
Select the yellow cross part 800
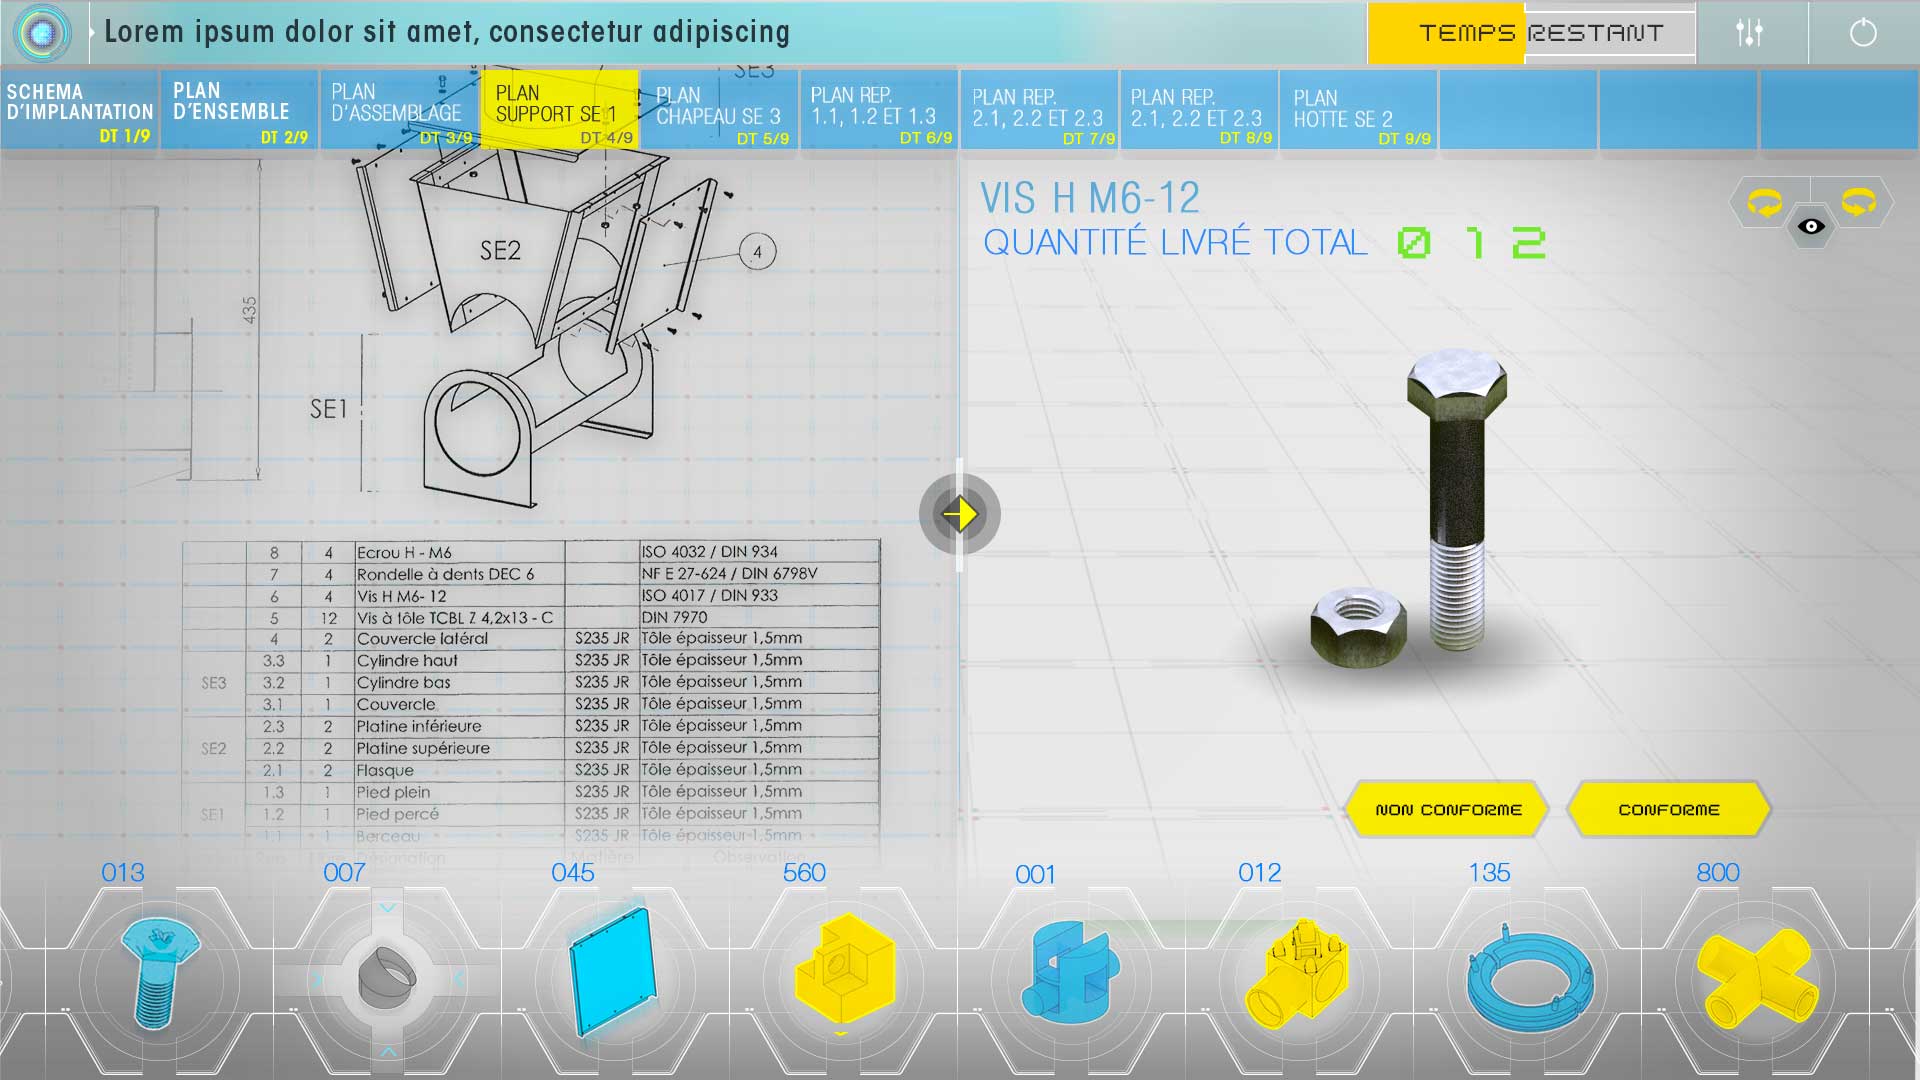click(1757, 979)
